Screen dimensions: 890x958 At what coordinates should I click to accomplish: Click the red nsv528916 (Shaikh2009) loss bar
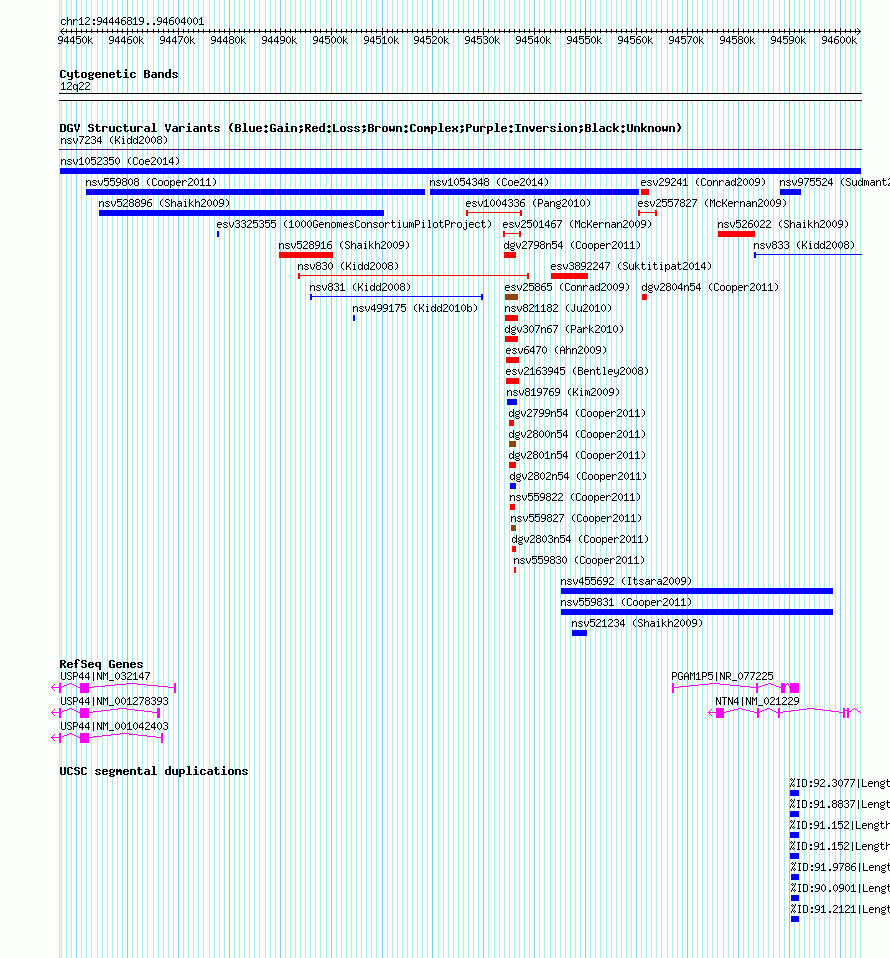pyautogui.click(x=305, y=255)
